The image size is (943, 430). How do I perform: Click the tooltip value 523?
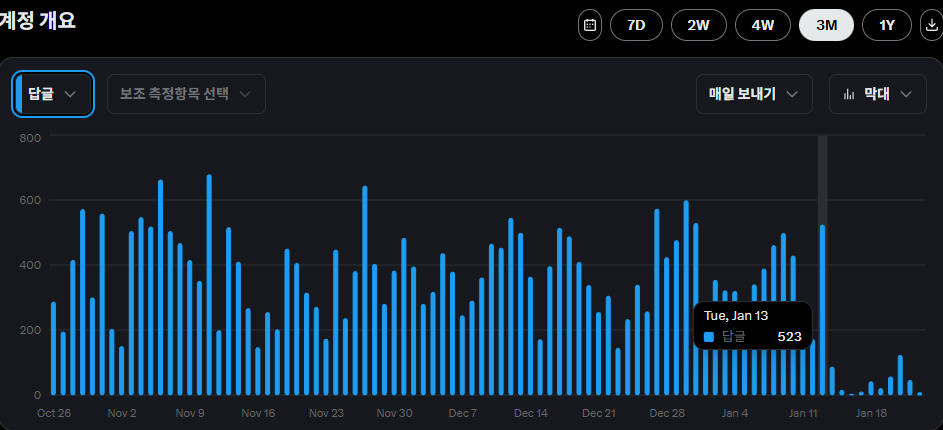click(790, 337)
